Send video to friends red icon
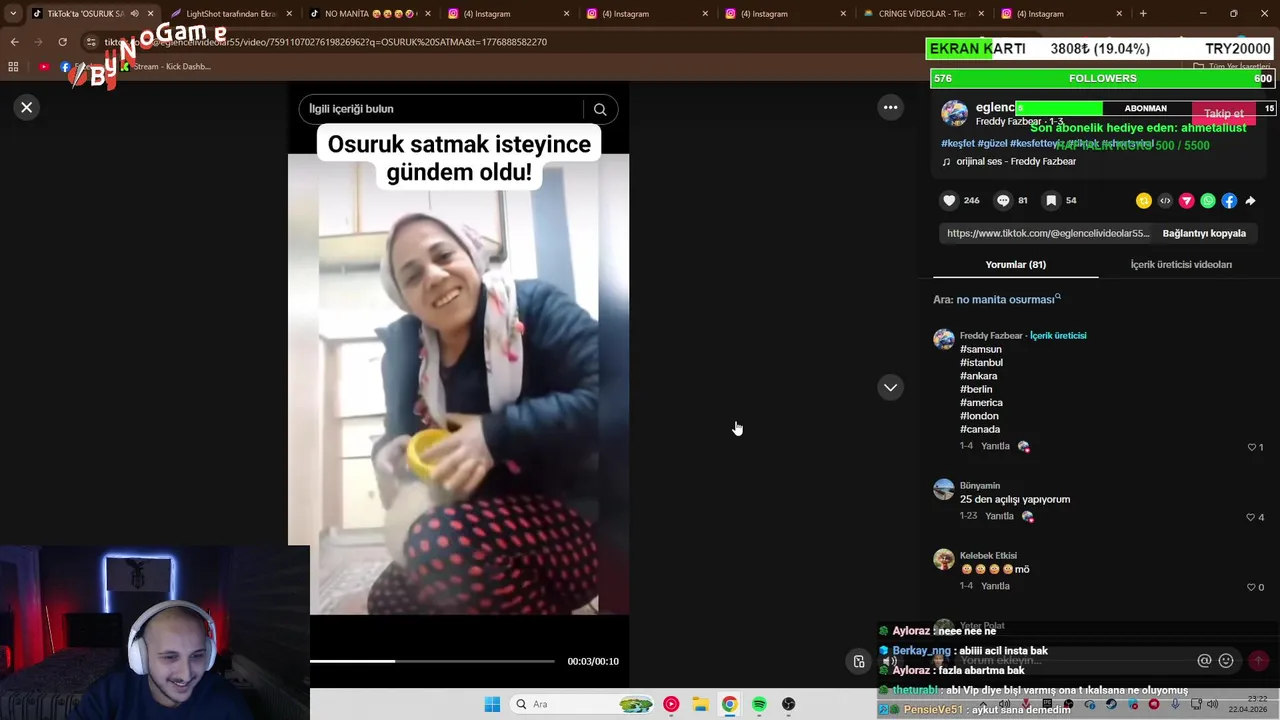Viewport: 1280px width, 720px height. [x=1187, y=201]
